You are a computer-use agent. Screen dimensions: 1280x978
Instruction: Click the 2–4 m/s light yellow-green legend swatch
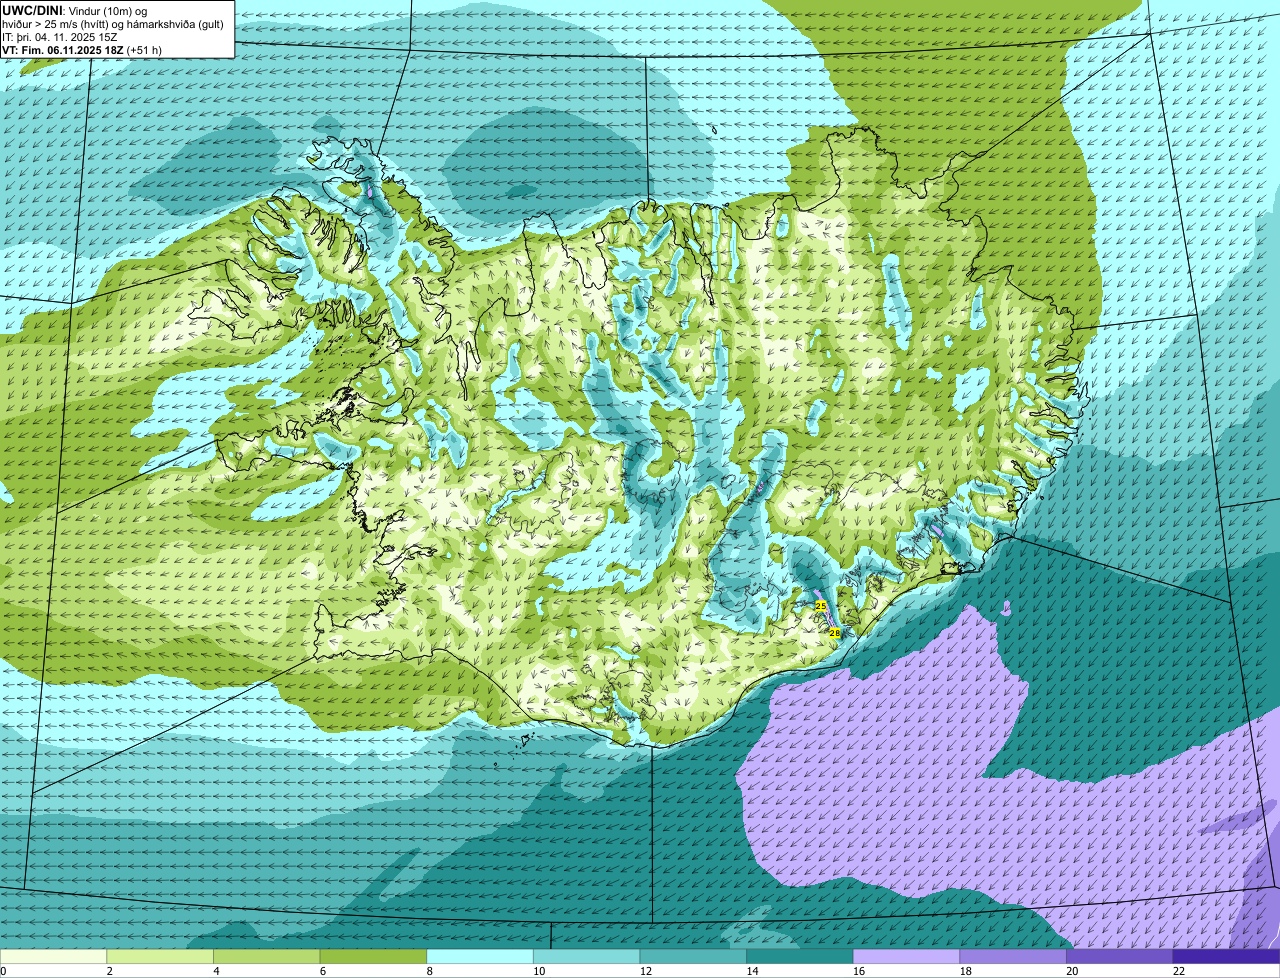pyautogui.click(x=160, y=956)
